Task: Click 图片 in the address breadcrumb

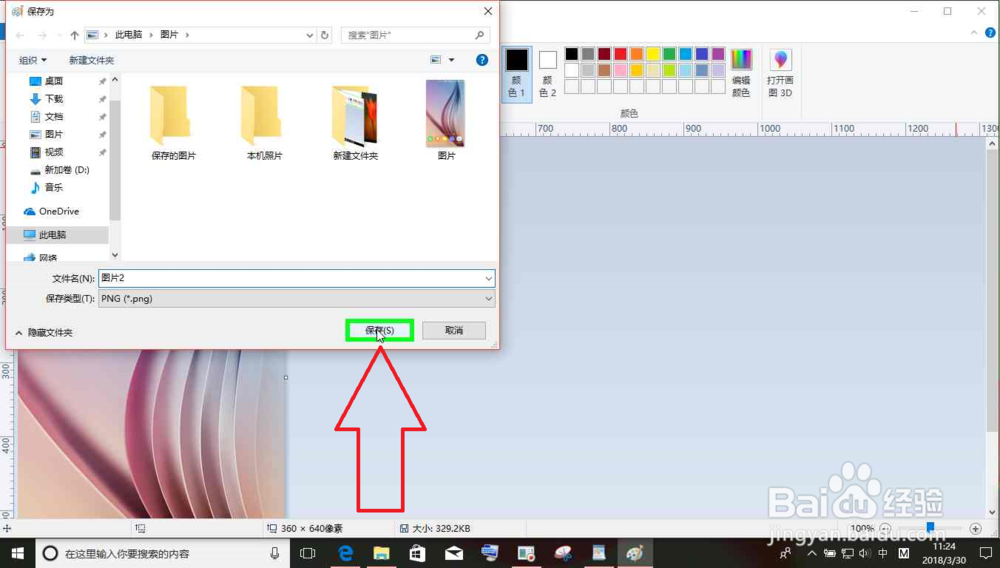Action: [x=169, y=35]
